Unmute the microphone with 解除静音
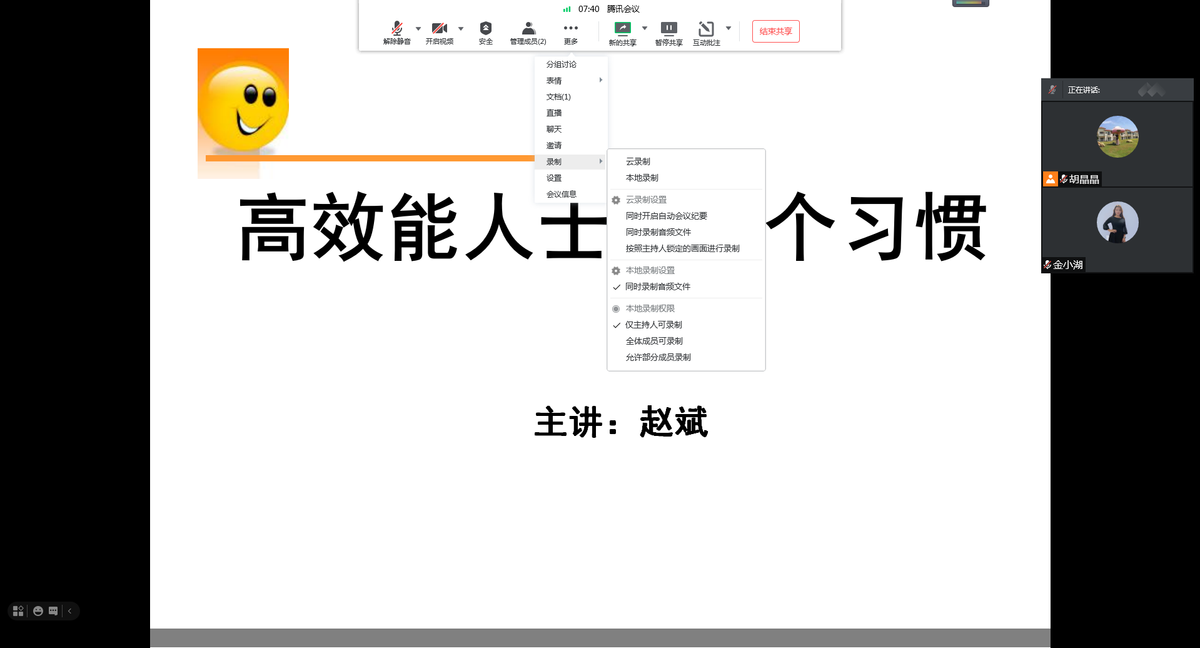This screenshot has width=1200, height=648. [397, 29]
